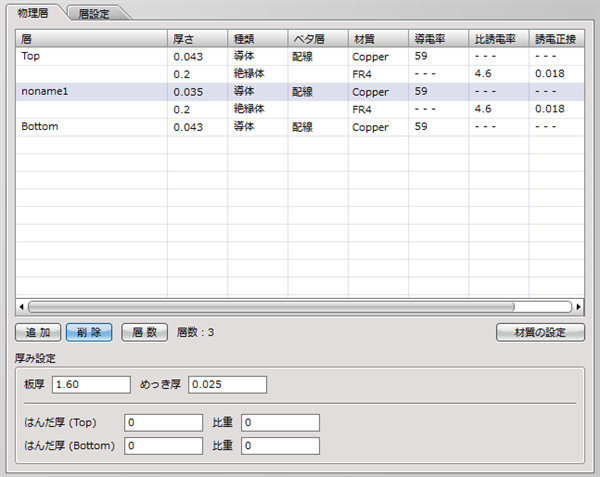Select the 物理層 tab
This screenshot has height=477, width=600.
click(37, 12)
